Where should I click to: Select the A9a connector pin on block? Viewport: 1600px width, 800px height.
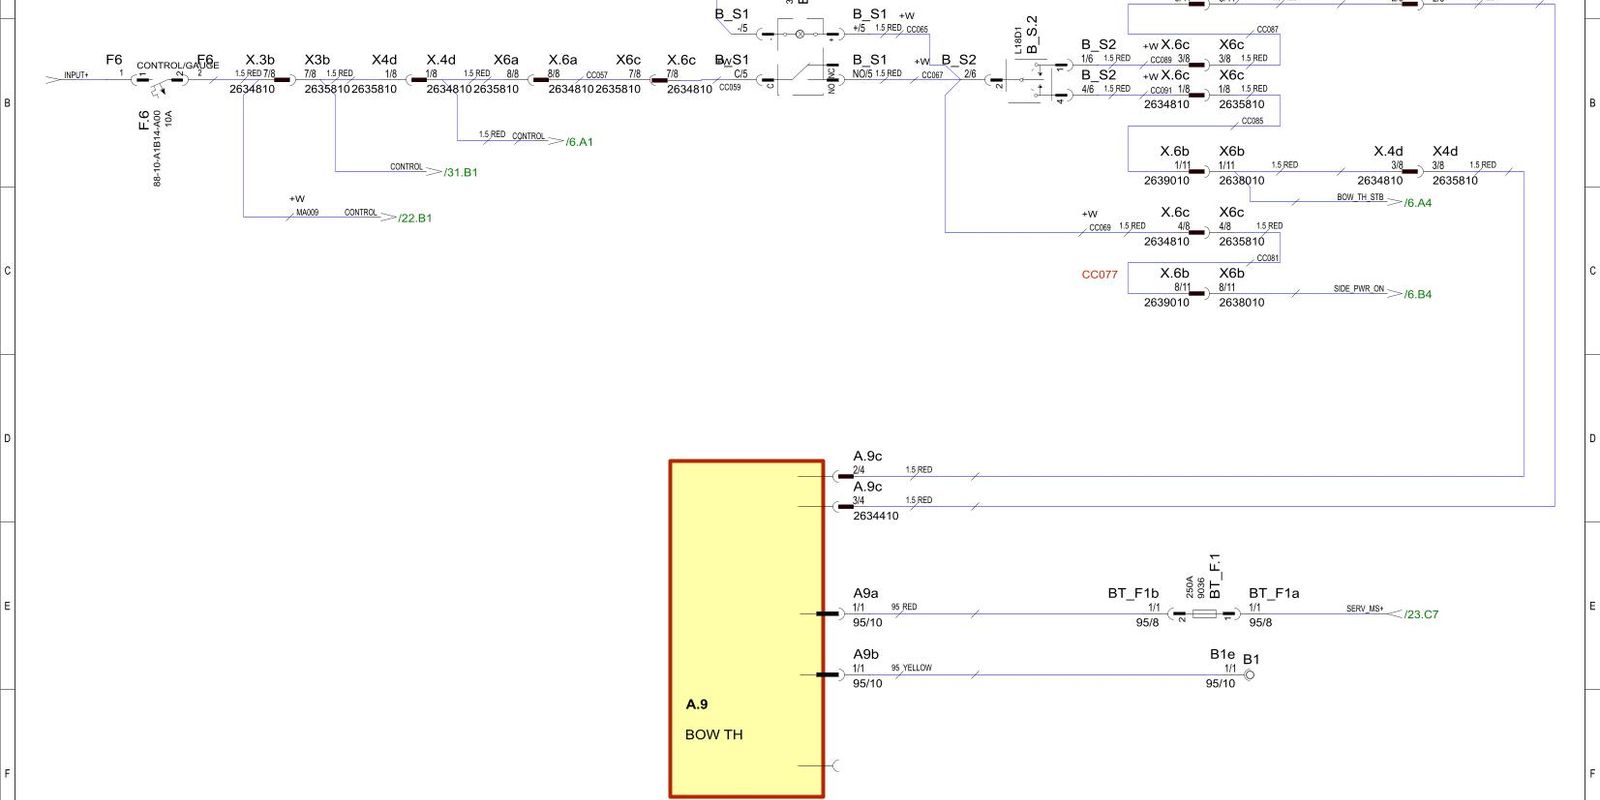830,613
